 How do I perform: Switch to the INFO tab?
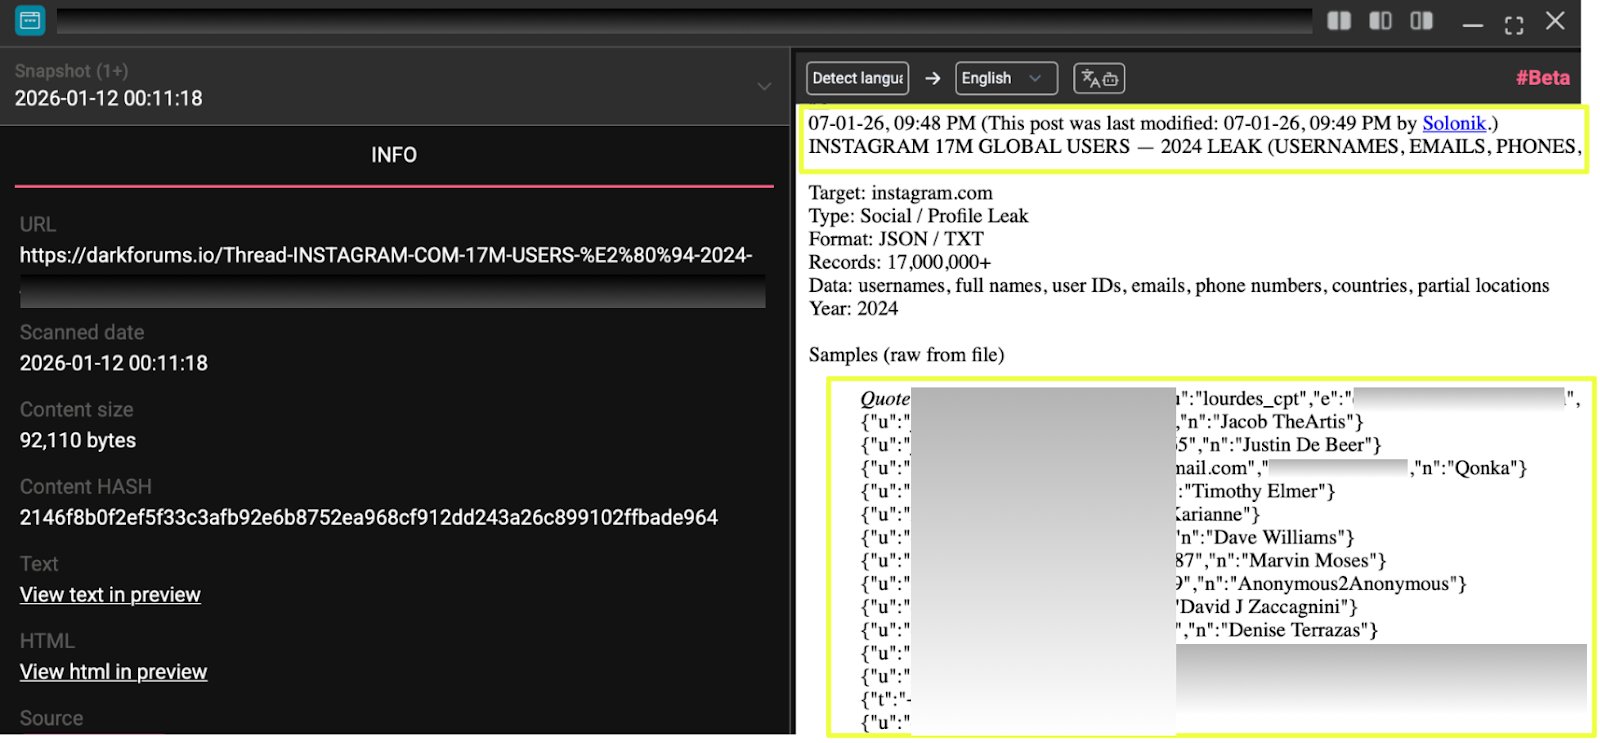tap(394, 155)
